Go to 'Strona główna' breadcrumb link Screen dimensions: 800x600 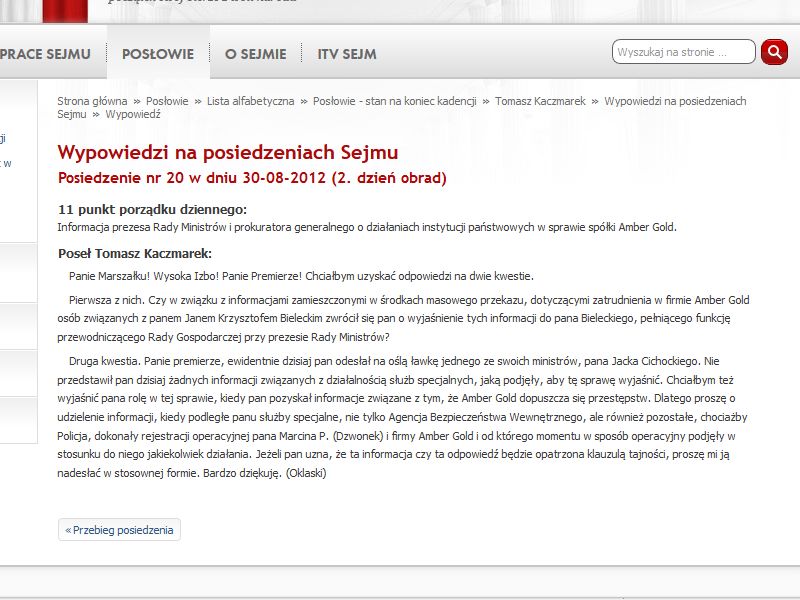pyautogui.click(x=92, y=101)
